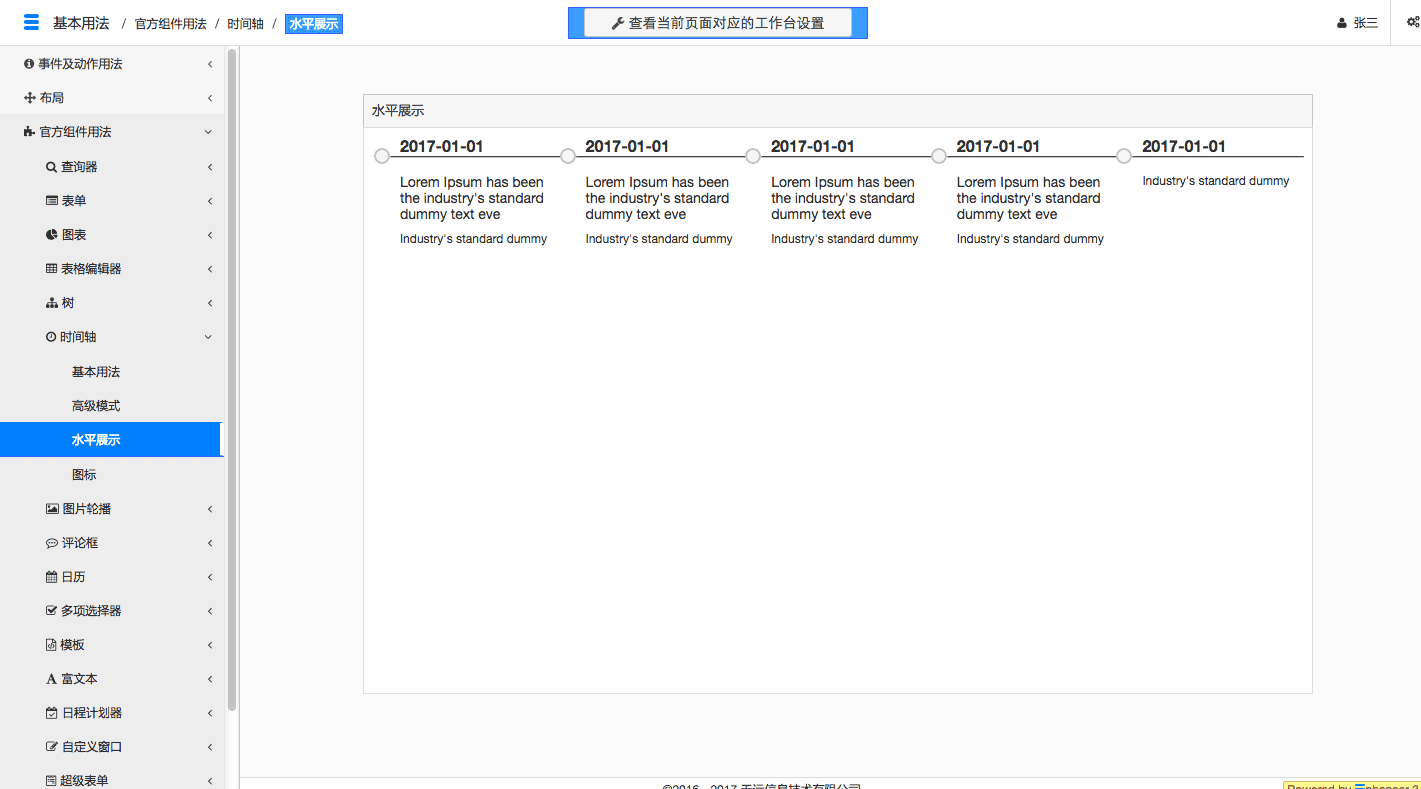Click the user icon beside 张三
Screen dimensions: 1421x789
[x=1342, y=23]
